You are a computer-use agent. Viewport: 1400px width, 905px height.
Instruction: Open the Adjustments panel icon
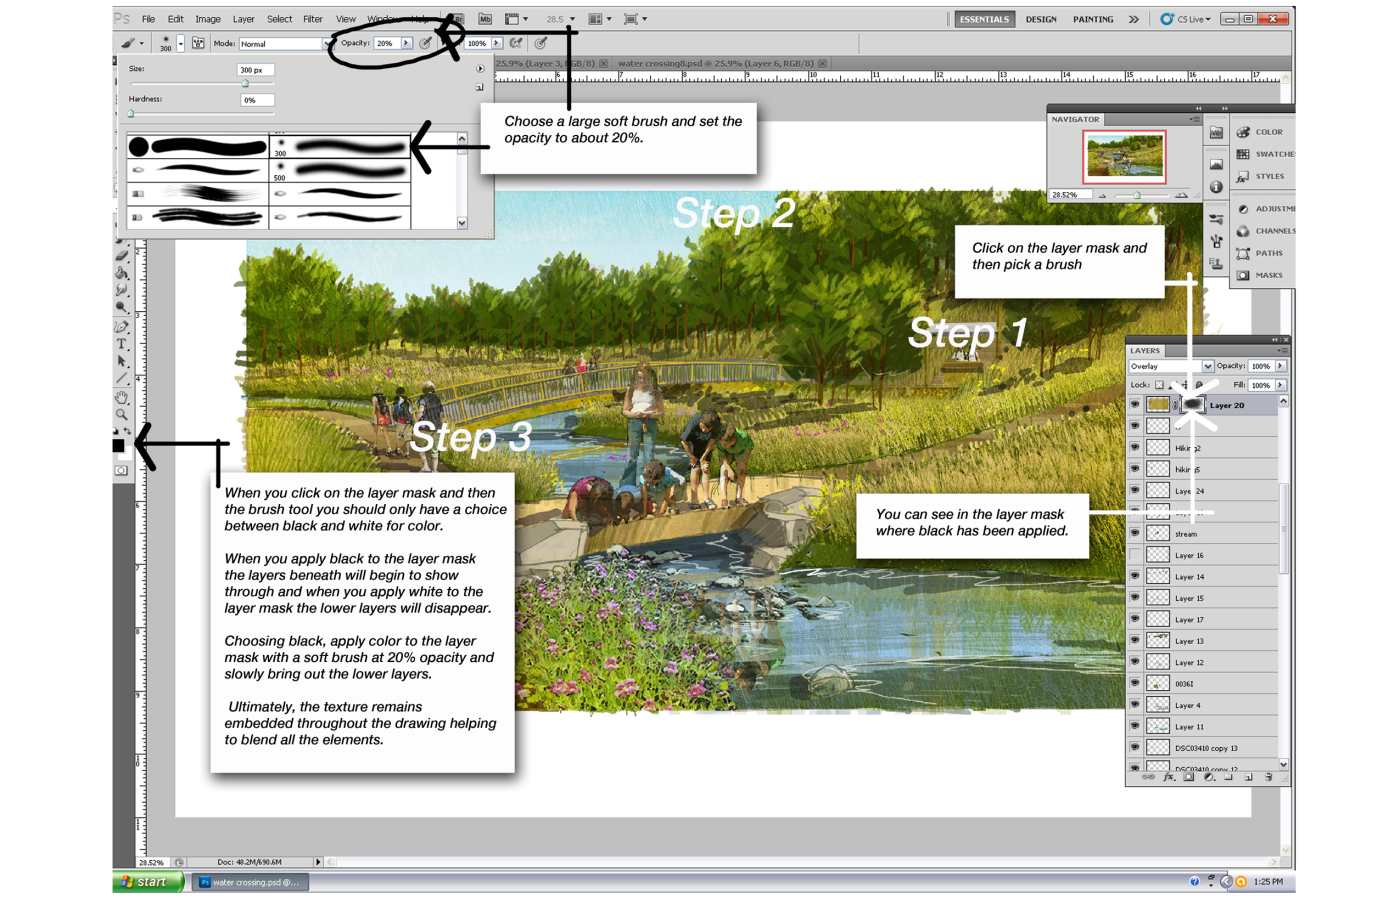tap(1243, 209)
